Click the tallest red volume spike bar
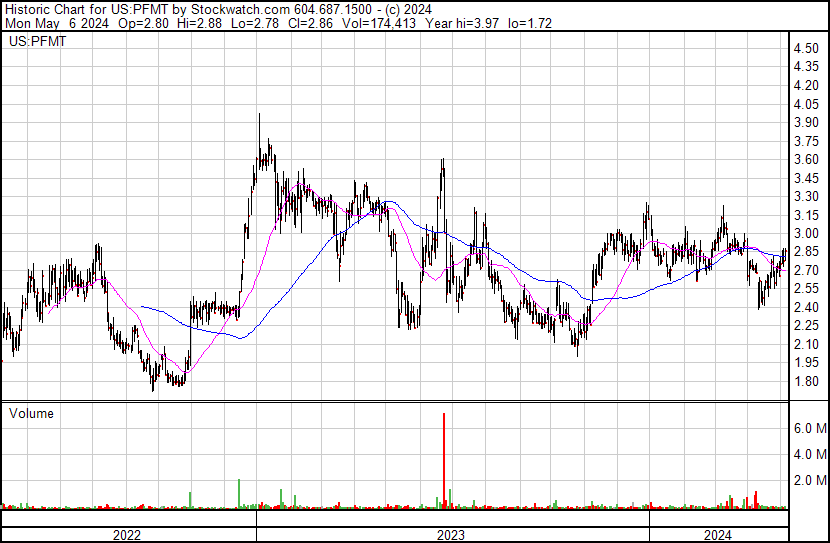The width and height of the screenshot is (830, 543). (x=443, y=460)
